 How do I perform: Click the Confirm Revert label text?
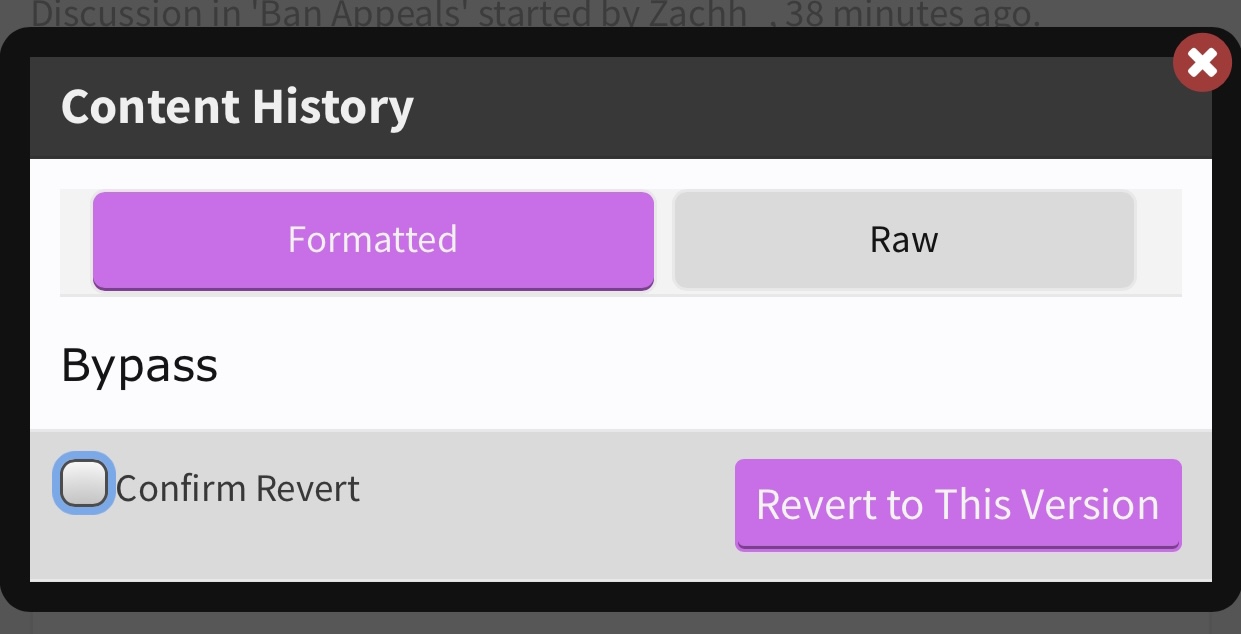tap(238, 489)
